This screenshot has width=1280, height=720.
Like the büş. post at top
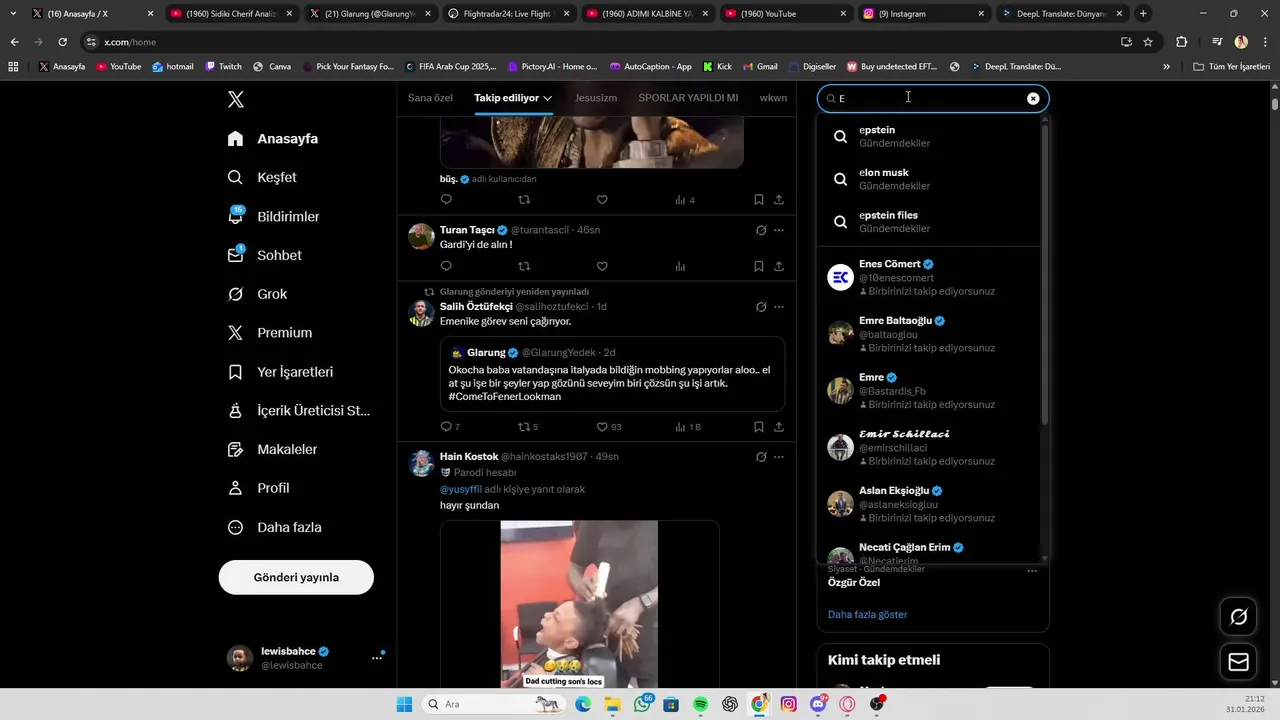click(602, 199)
